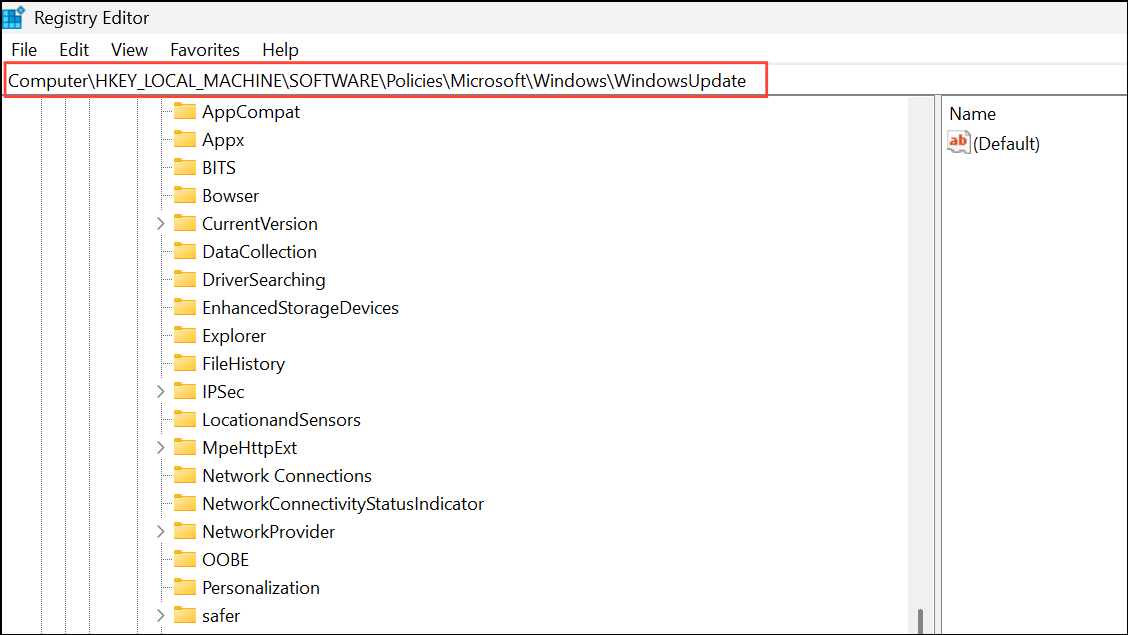Viewport: 1128px width, 635px height.
Task: Select the Network Connections key
Action: tap(286, 476)
